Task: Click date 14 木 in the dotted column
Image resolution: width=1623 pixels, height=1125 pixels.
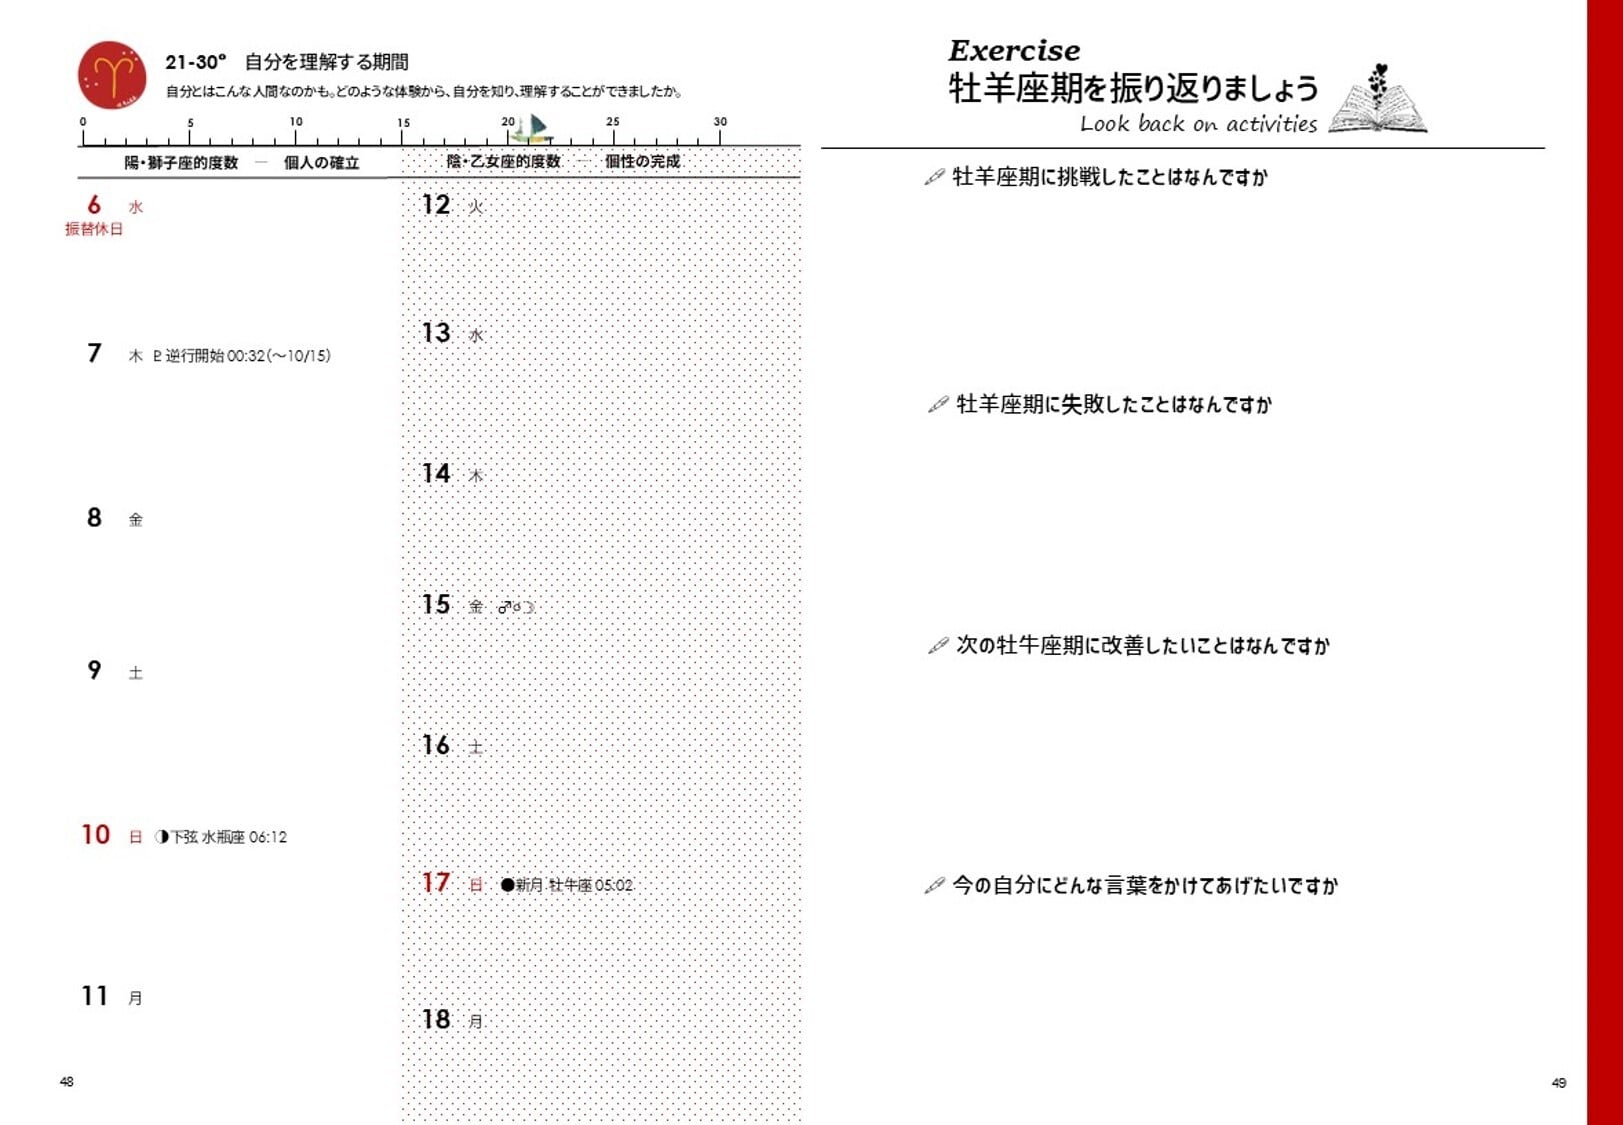Action: coord(452,474)
